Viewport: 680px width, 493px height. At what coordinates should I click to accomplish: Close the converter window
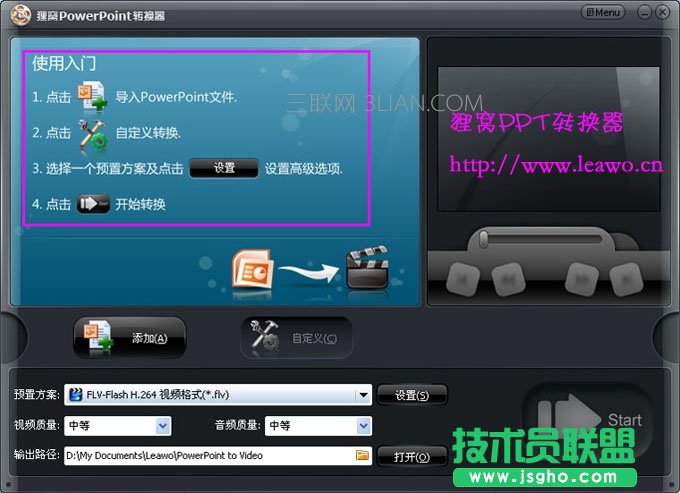662,12
